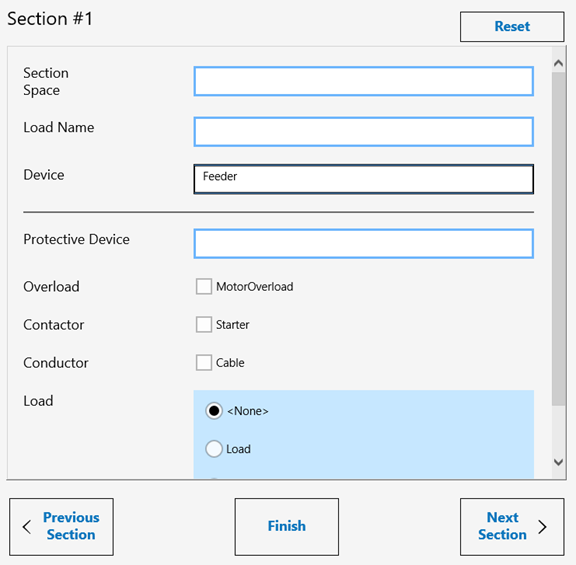Click the Finish button
576x565 pixels.
287,527
